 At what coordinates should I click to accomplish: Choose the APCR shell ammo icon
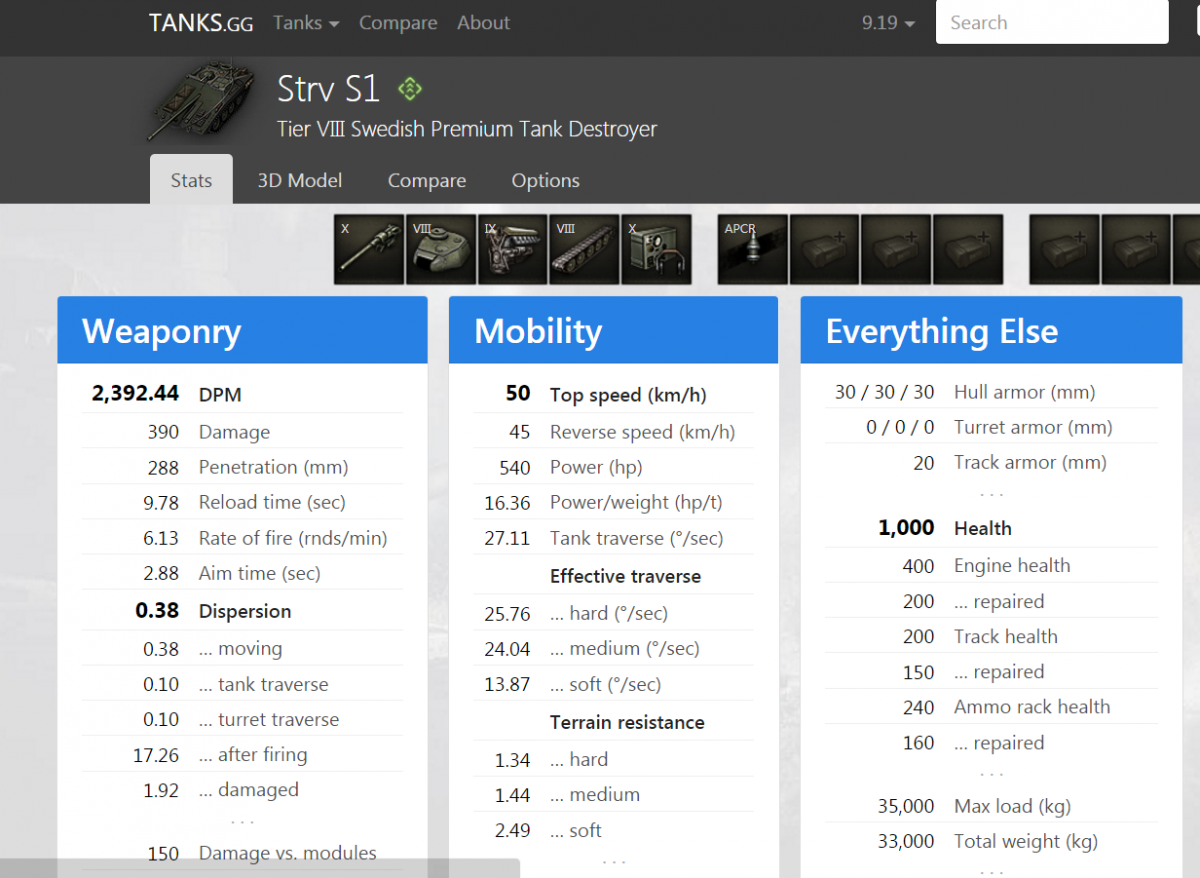pos(753,249)
